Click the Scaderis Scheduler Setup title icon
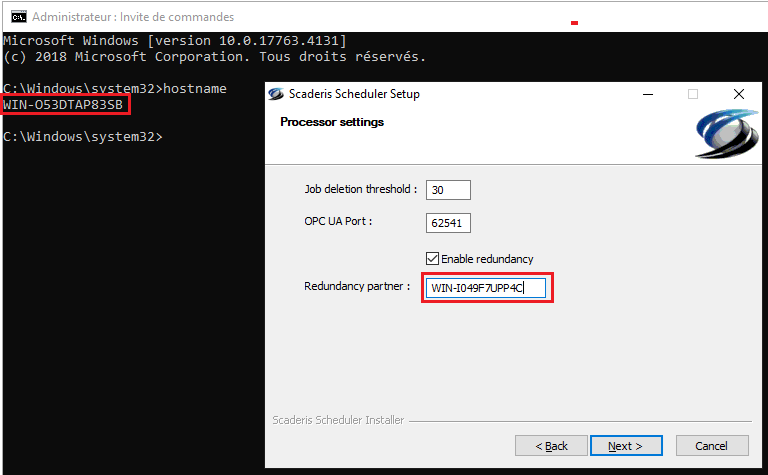 (277, 94)
